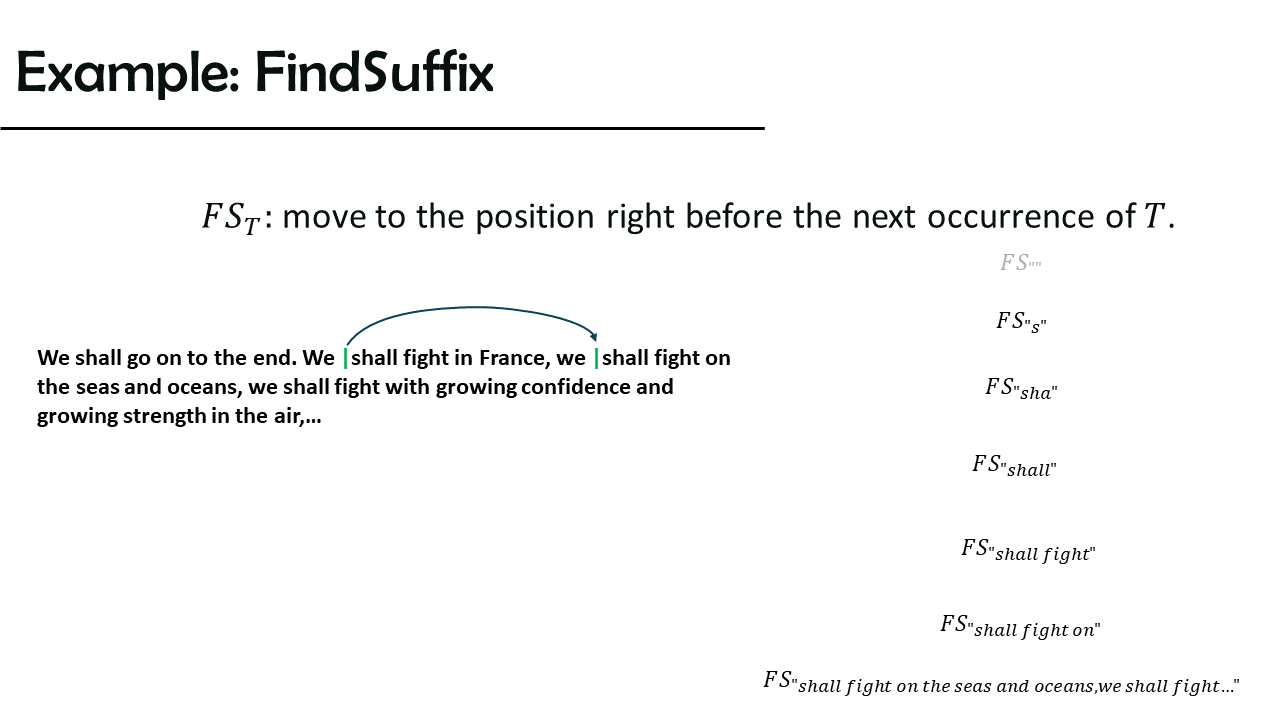Select the FS "shall fight on" formula

tap(1020, 626)
